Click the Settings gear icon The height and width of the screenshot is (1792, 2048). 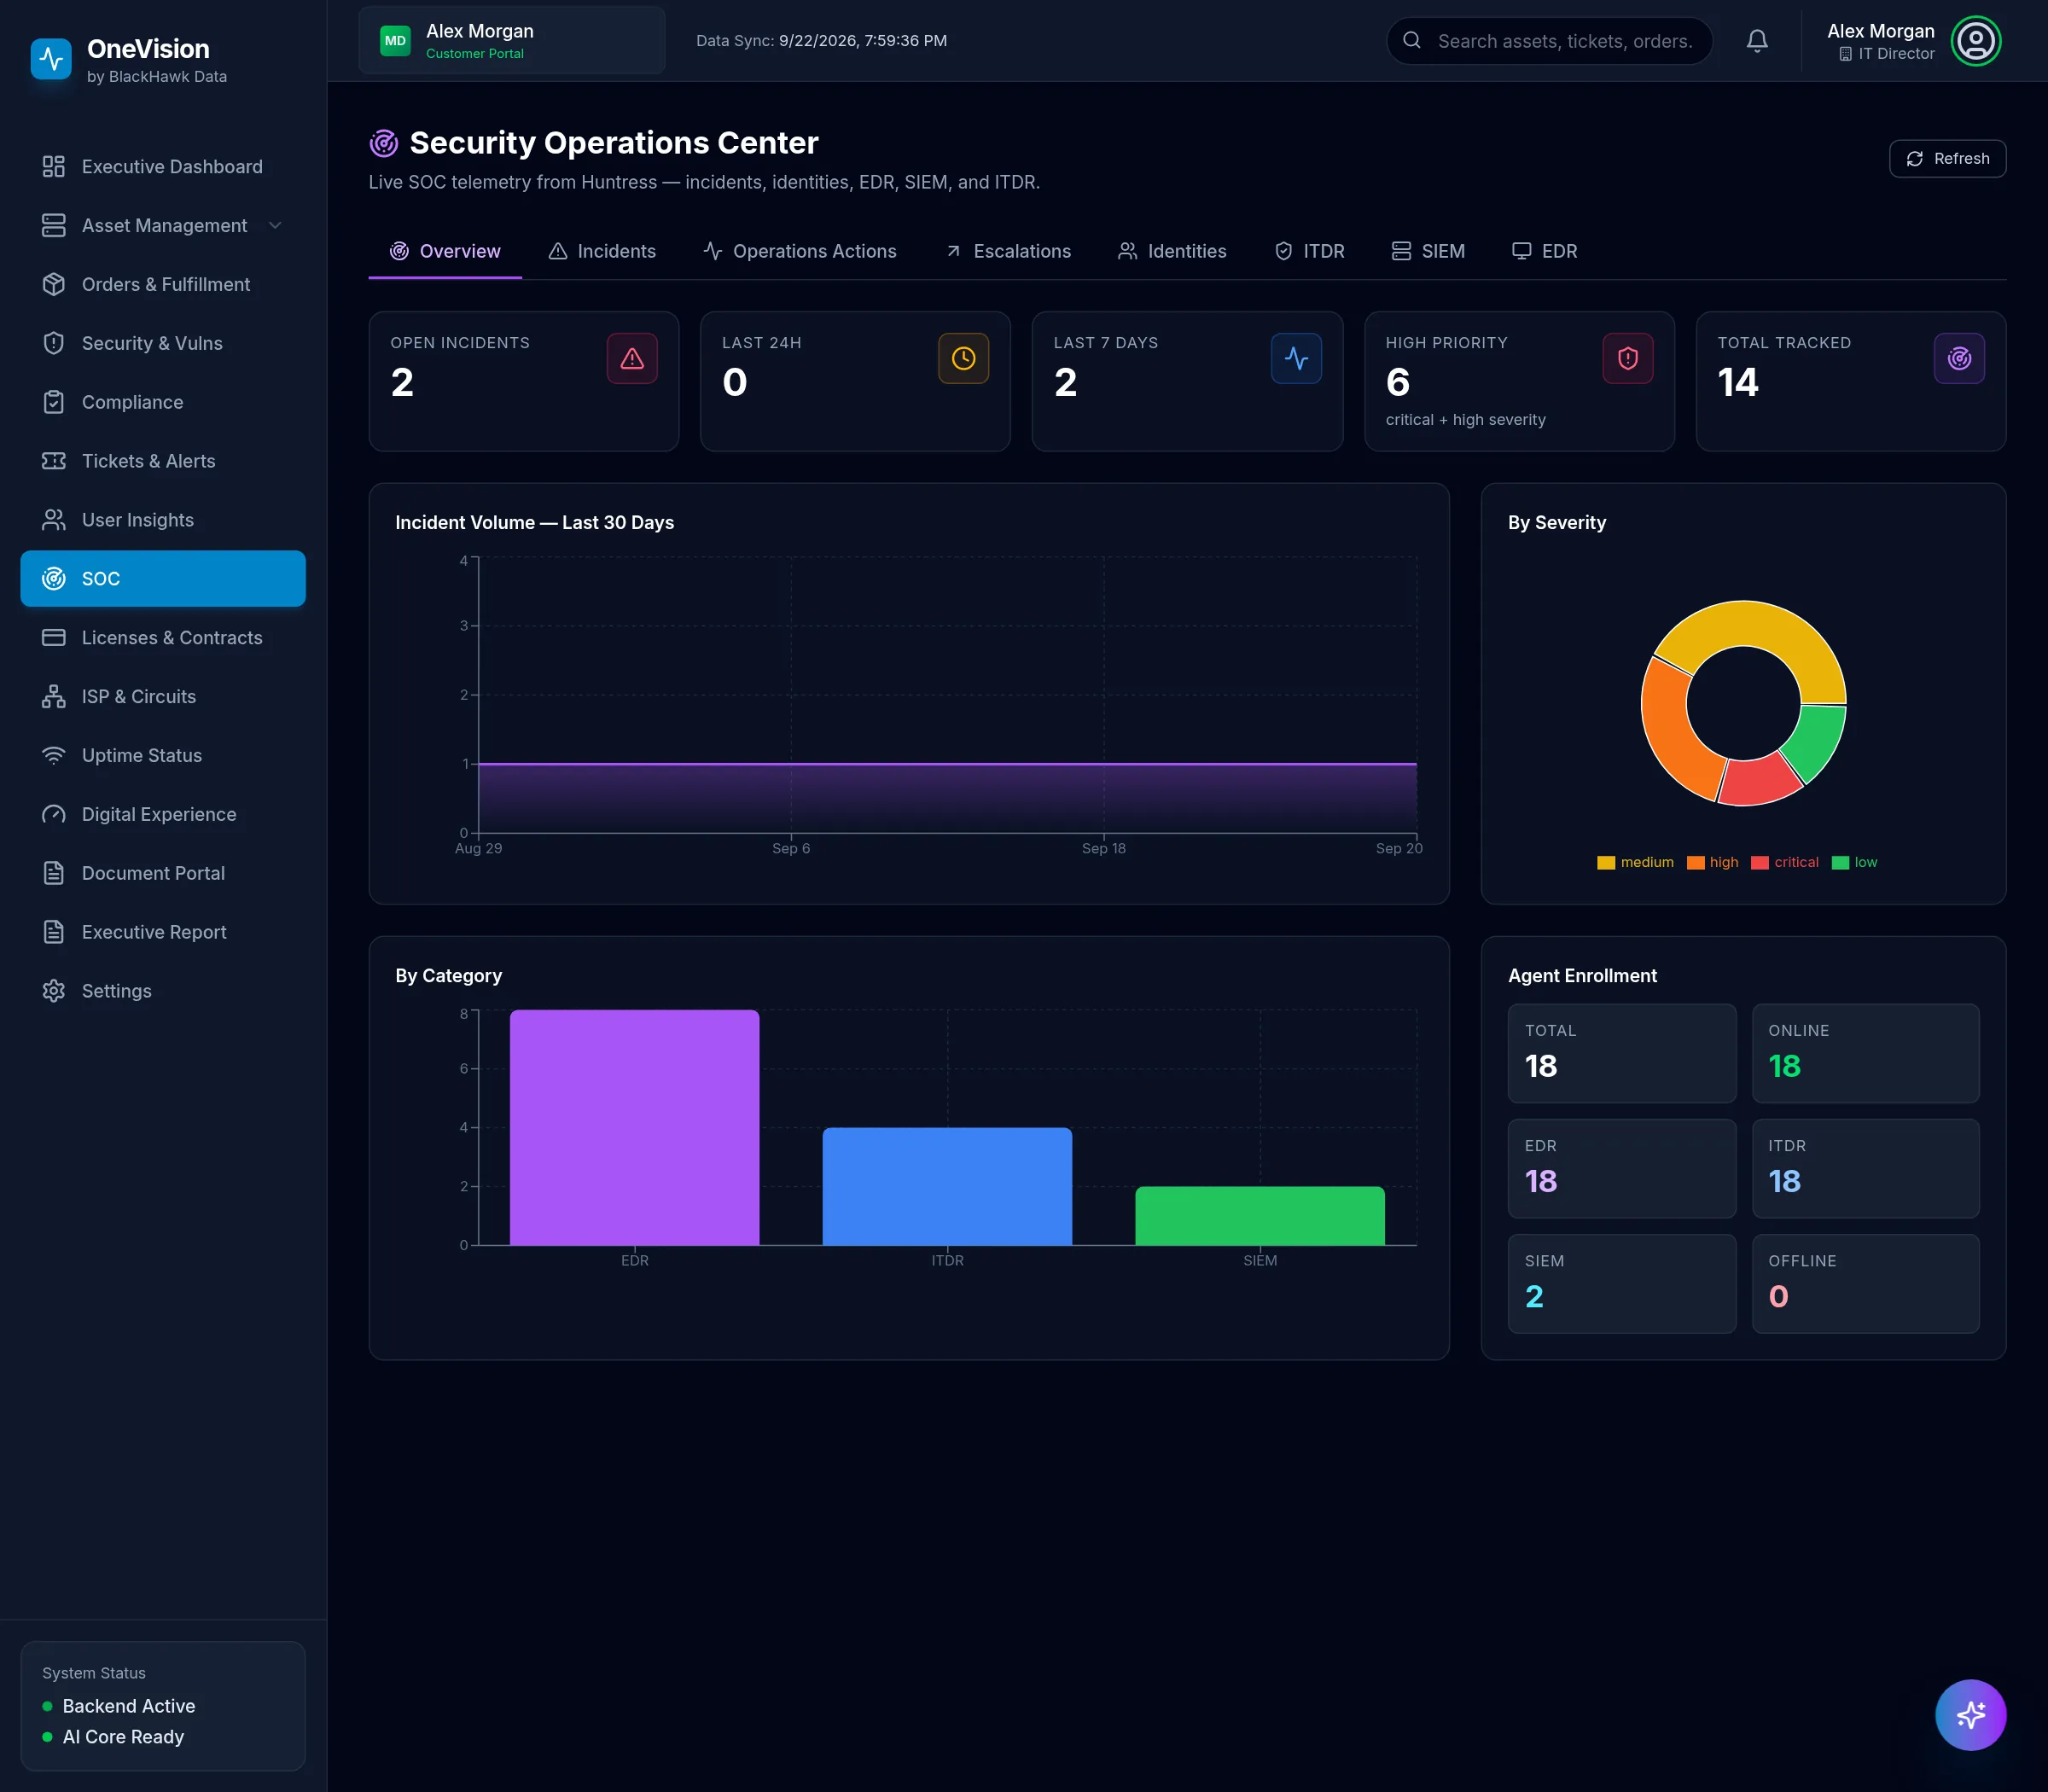click(54, 991)
